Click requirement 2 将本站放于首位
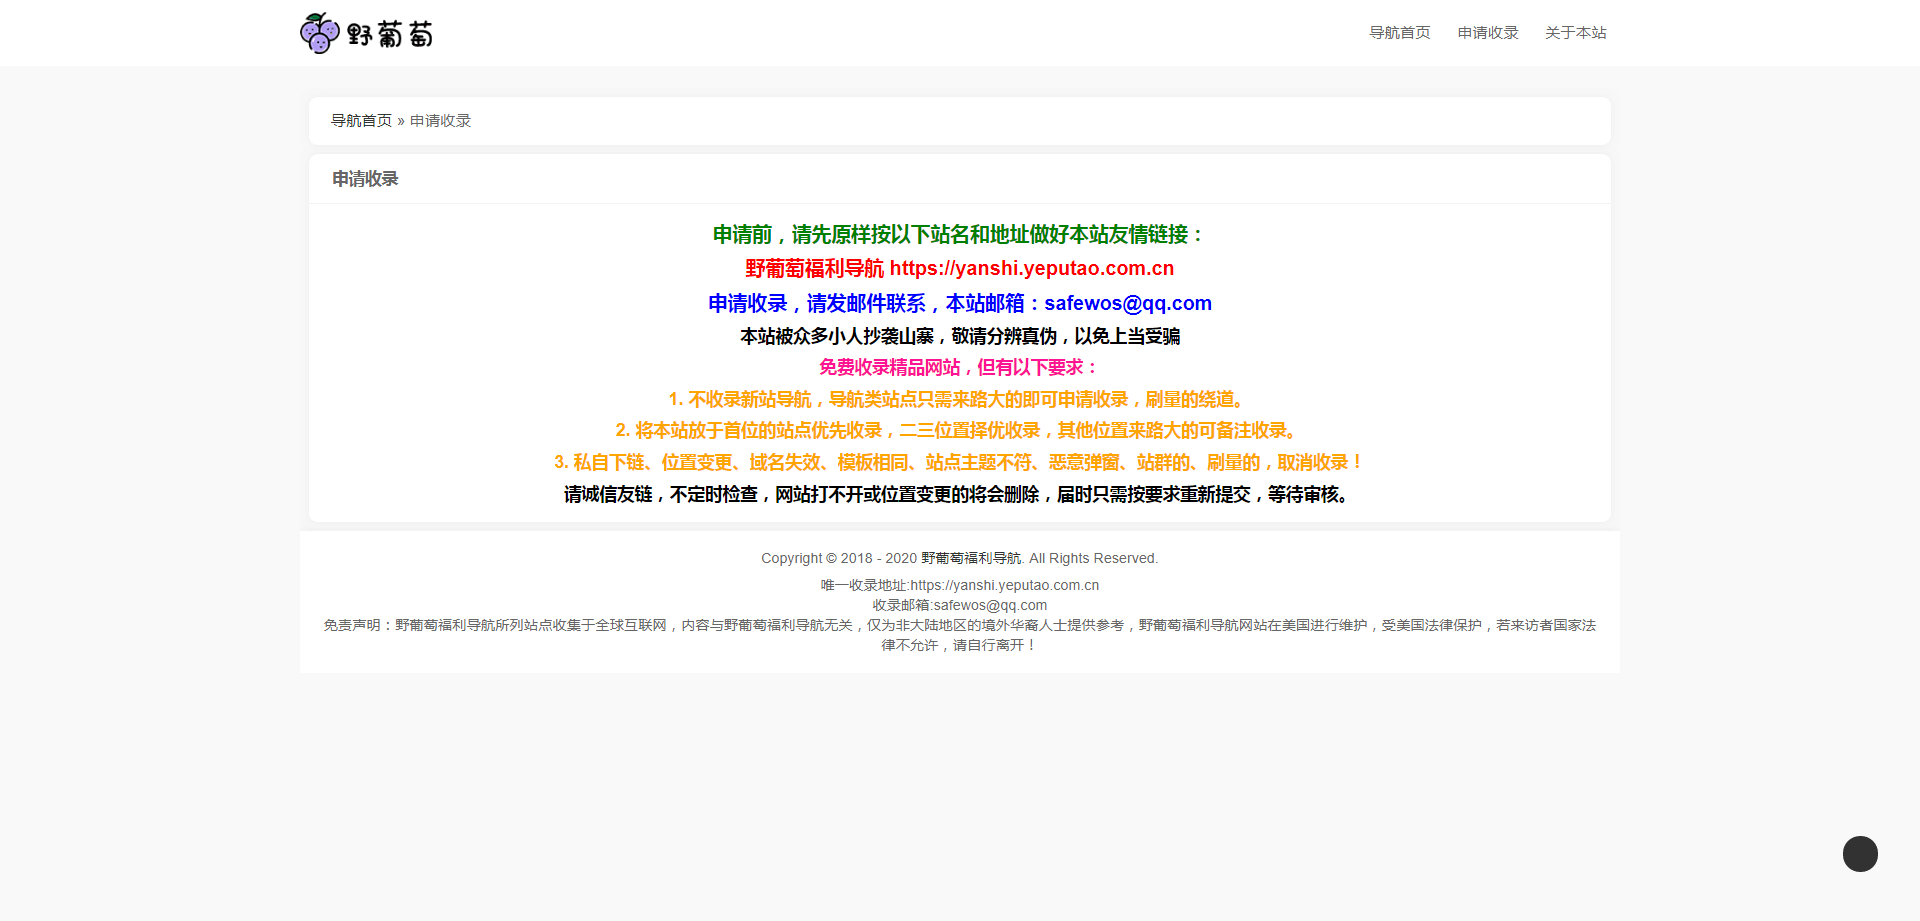 point(959,430)
